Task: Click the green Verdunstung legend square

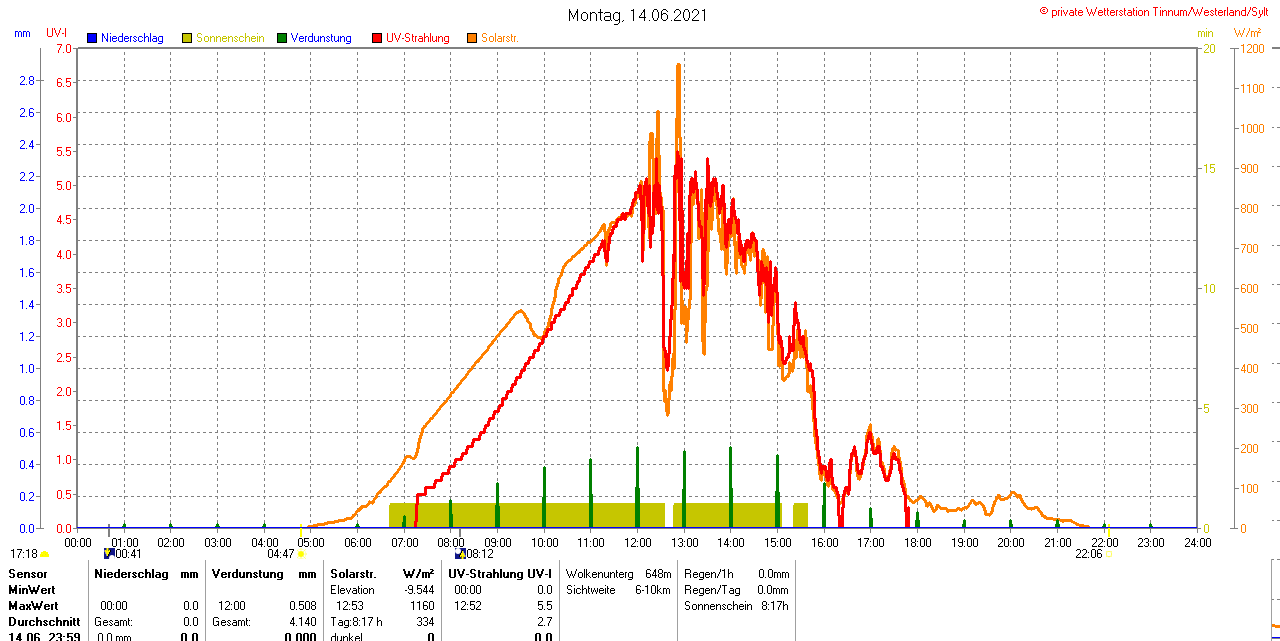Action: (282, 38)
